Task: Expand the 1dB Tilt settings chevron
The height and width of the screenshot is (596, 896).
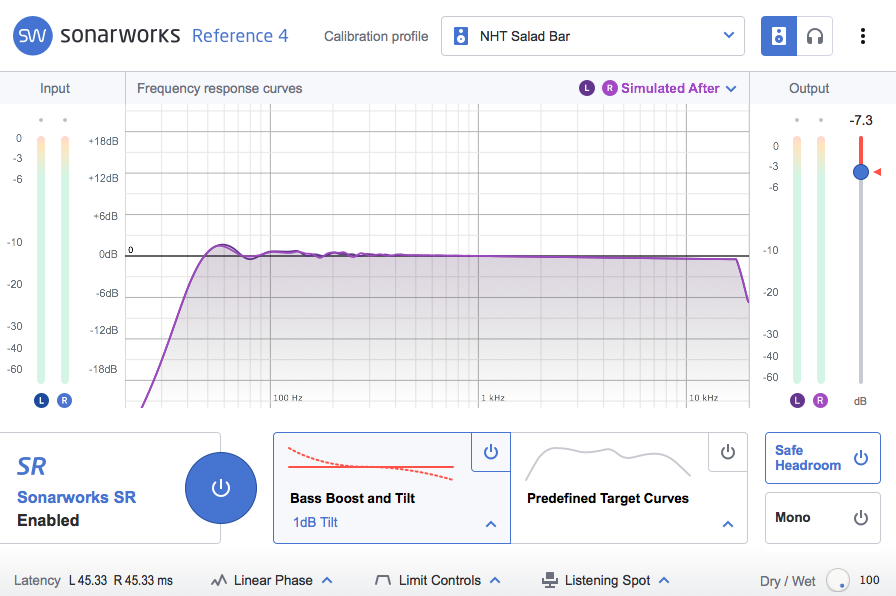Action: pyautogui.click(x=491, y=524)
